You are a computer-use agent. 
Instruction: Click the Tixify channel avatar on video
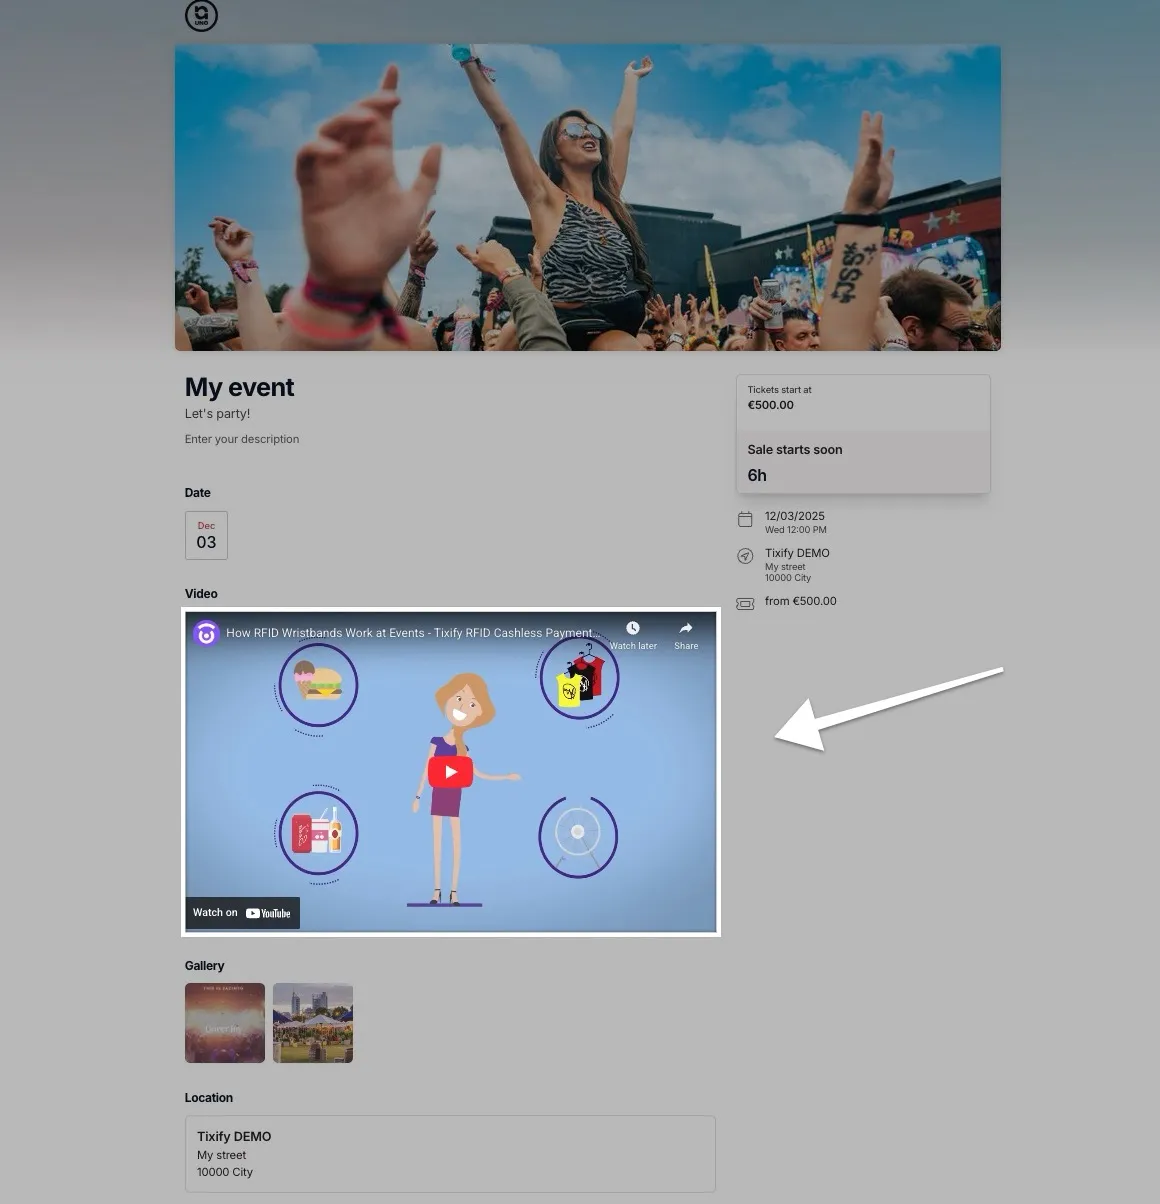coord(206,633)
